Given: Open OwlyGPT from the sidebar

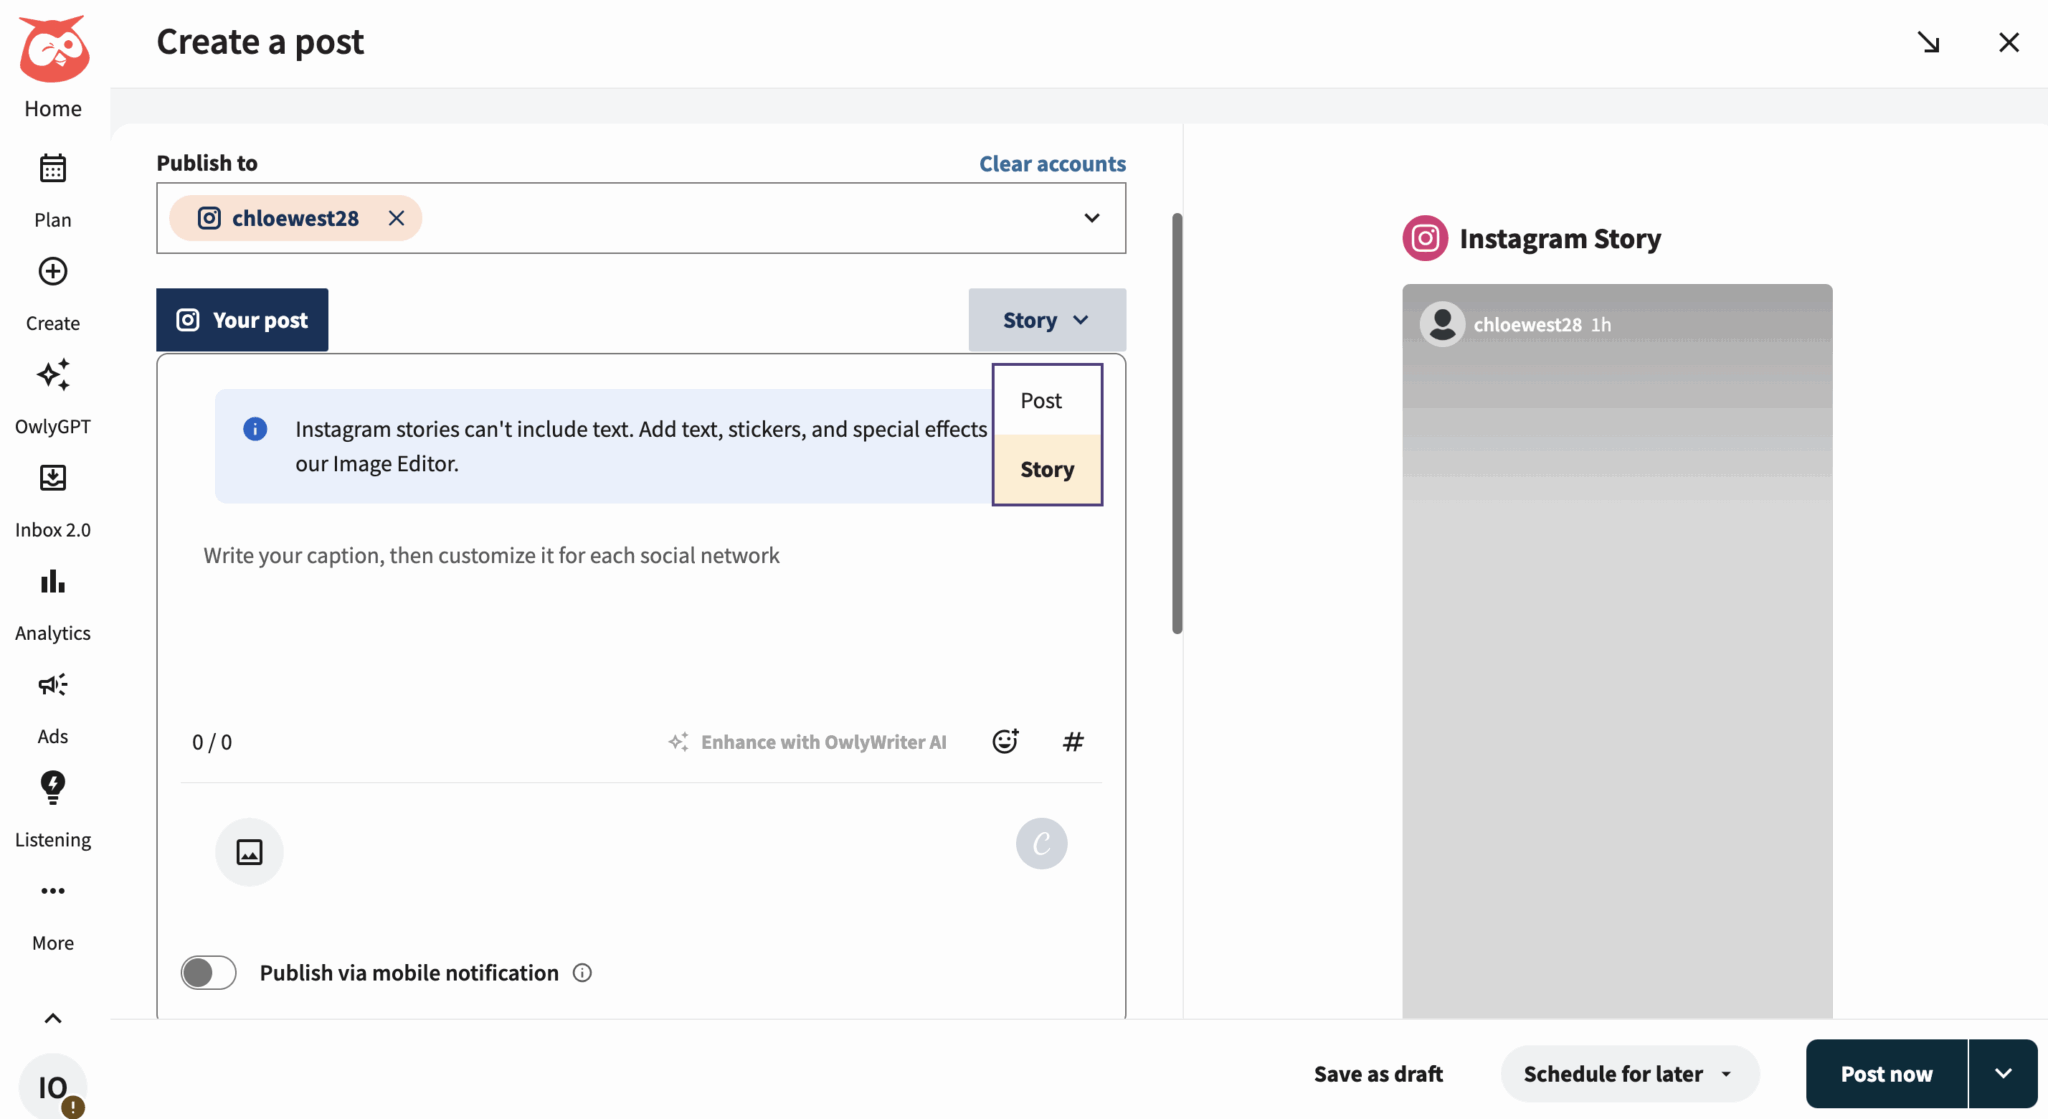Looking at the screenshot, I should [52, 375].
